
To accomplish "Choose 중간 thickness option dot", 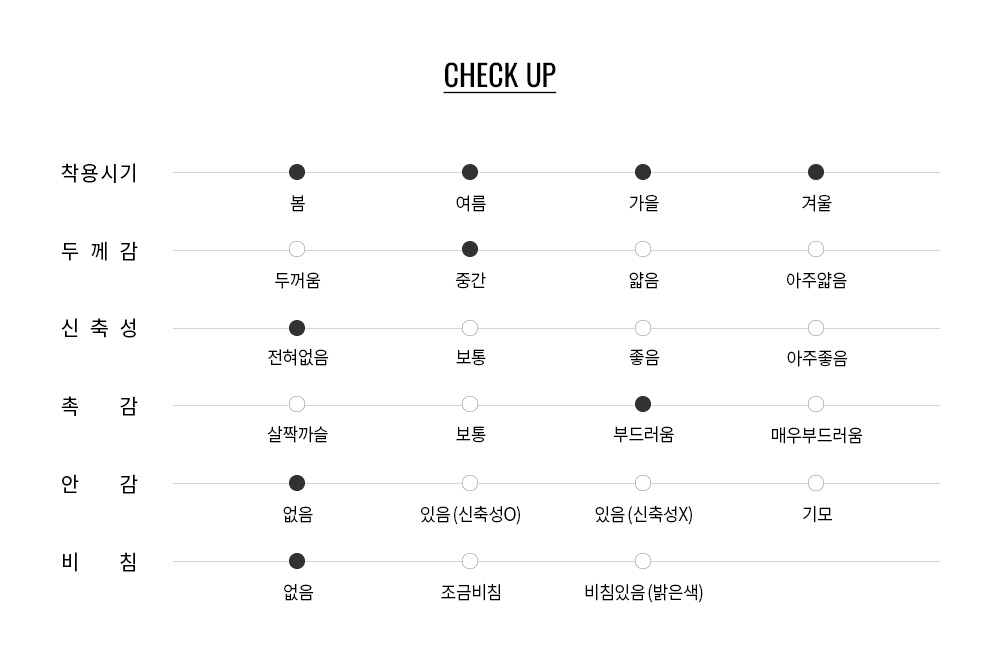I will click(470, 249).
